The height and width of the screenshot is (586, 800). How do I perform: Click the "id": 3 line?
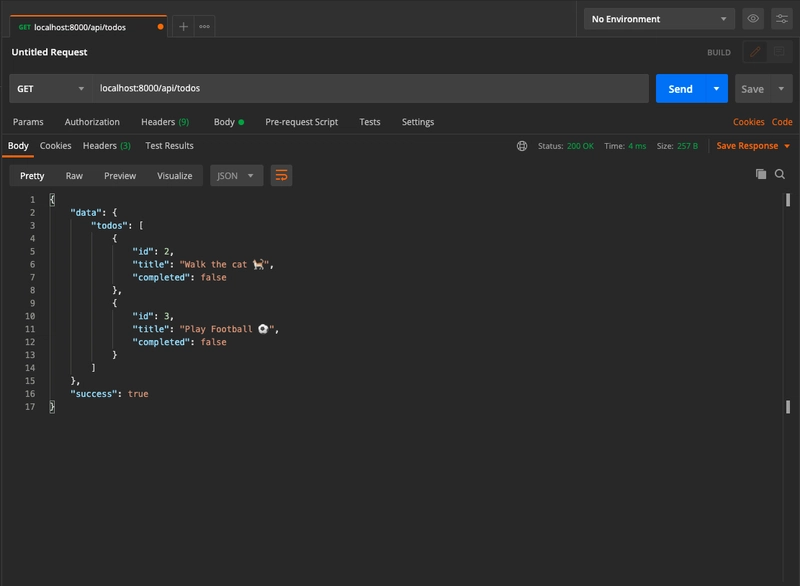[x=153, y=316]
